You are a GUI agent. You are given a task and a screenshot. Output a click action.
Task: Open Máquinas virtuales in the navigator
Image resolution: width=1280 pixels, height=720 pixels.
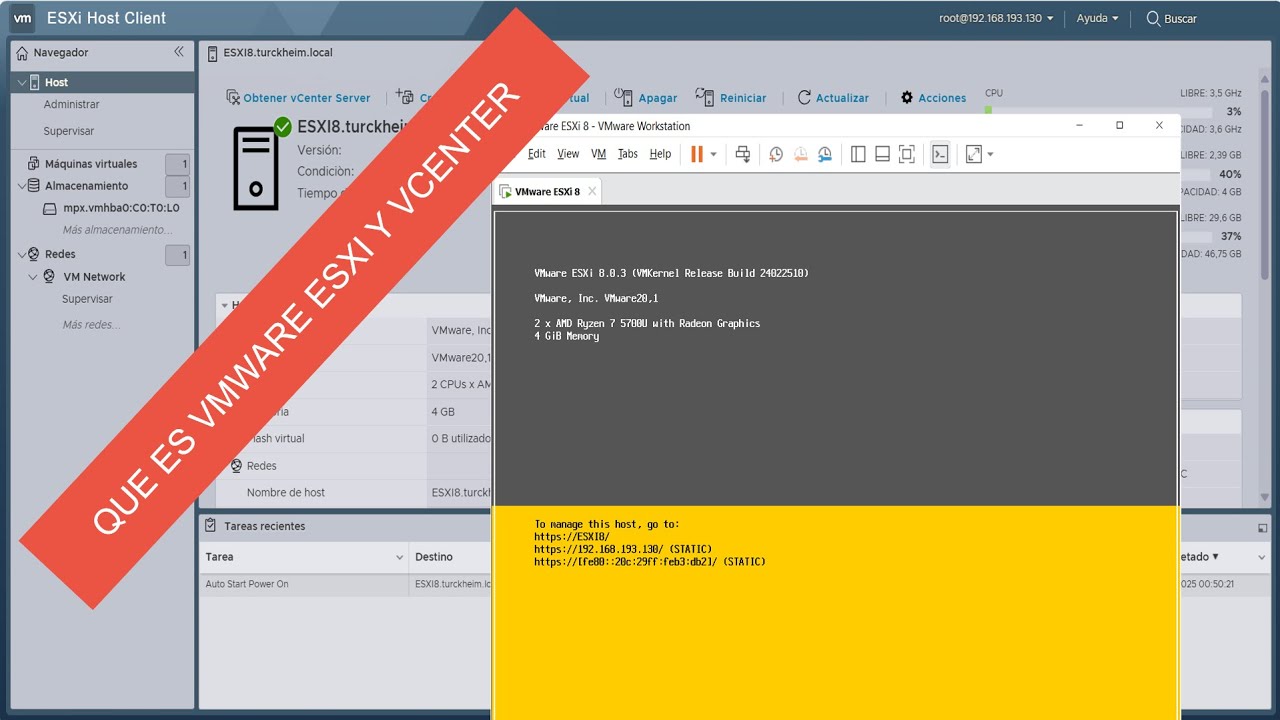(91, 164)
